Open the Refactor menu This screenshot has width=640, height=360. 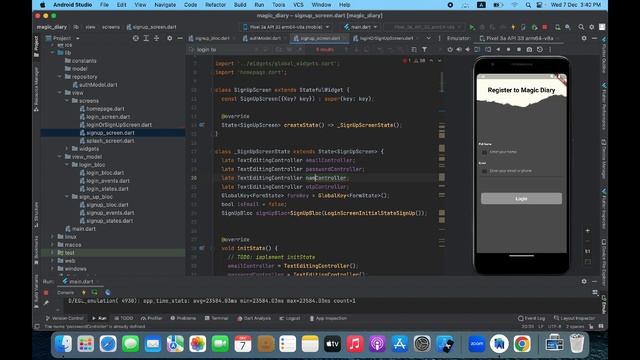(215, 5)
